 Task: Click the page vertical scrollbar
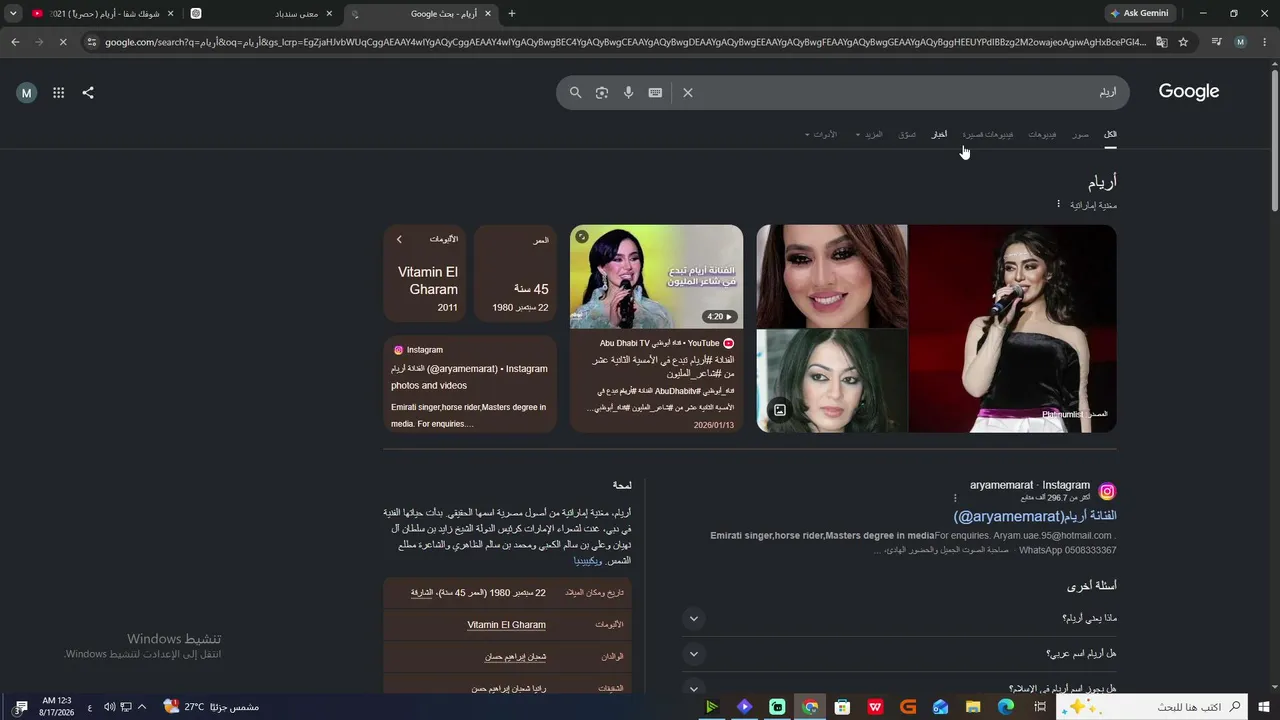(x=1274, y=140)
